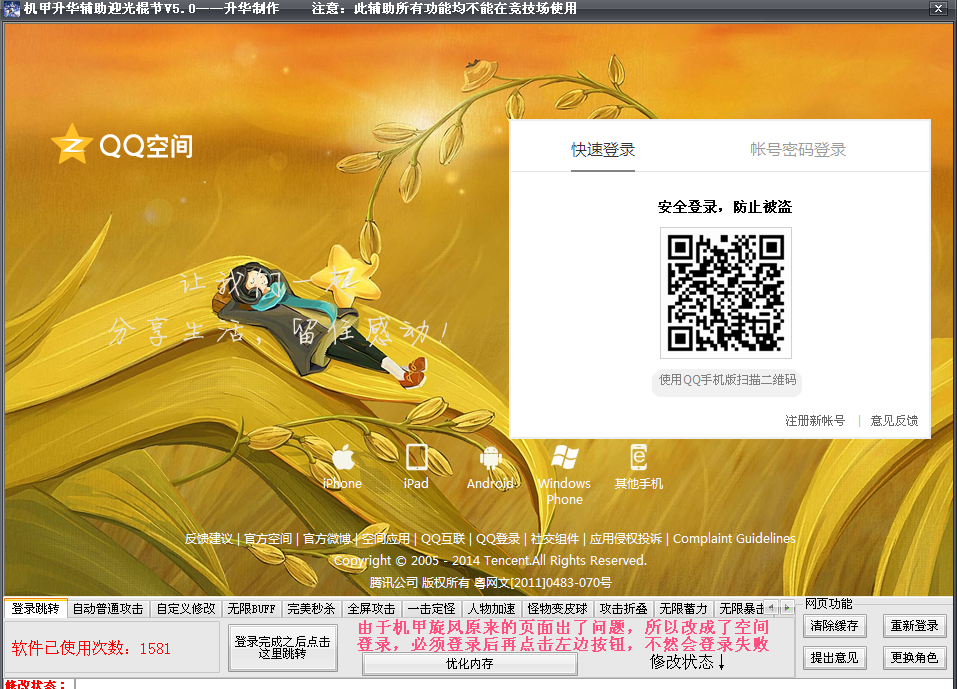The height and width of the screenshot is (689, 957).
Task: Select the 登录跳转 tab
Action: (x=35, y=608)
